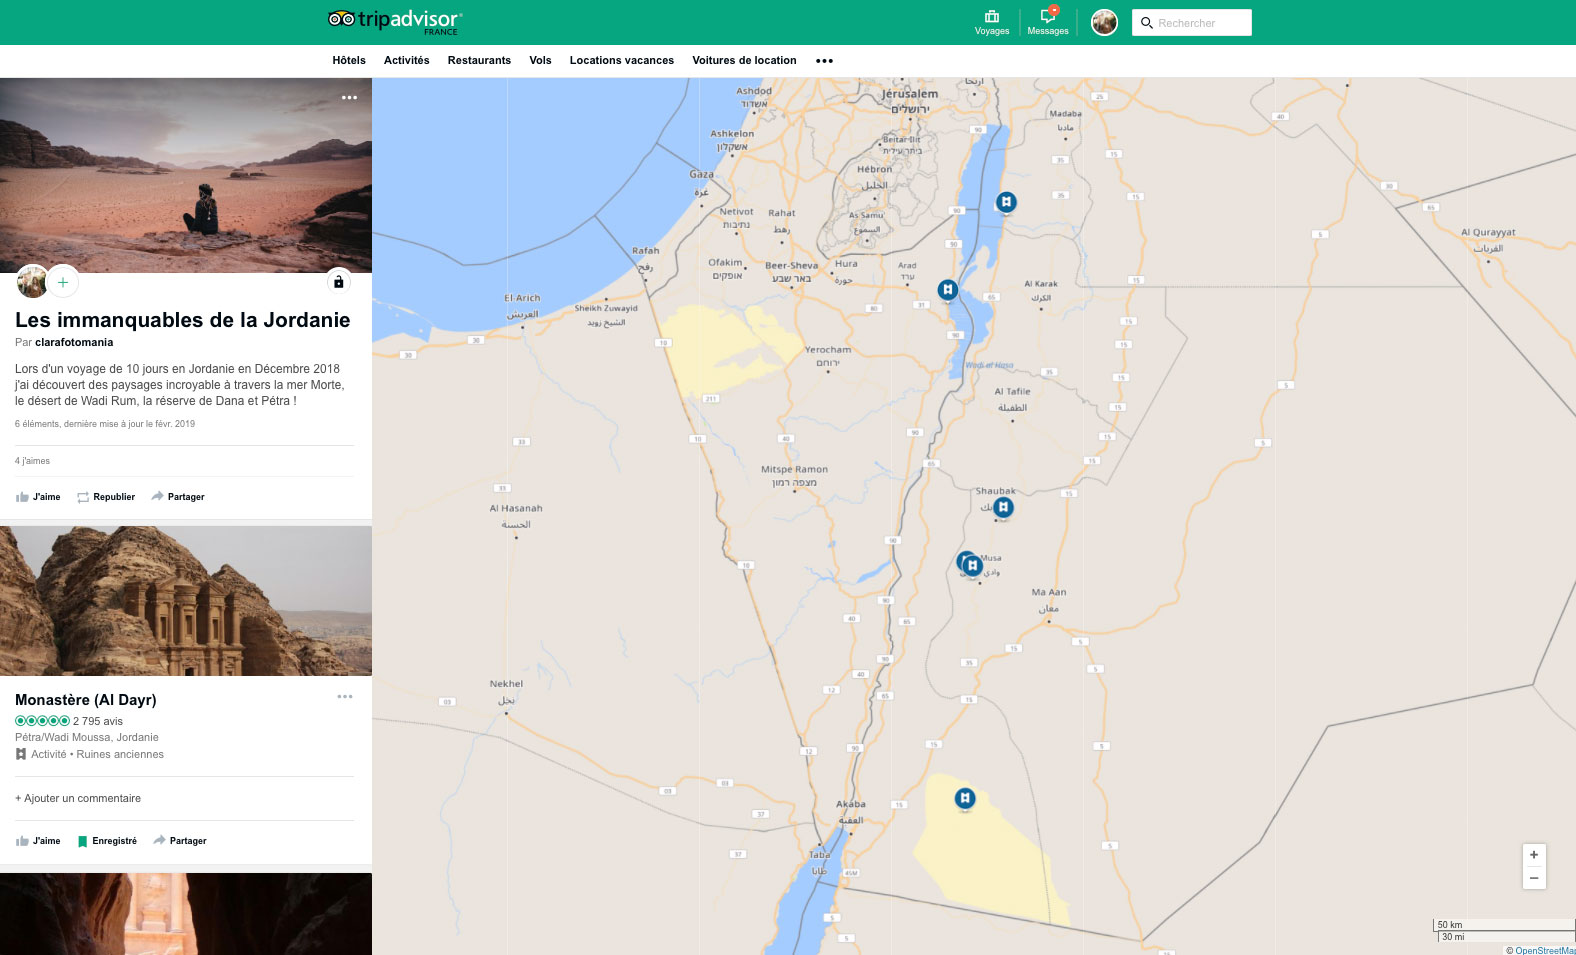Image resolution: width=1576 pixels, height=955 pixels.
Task: Open Monastère (Al Dayr) title link
Action: [x=86, y=700]
